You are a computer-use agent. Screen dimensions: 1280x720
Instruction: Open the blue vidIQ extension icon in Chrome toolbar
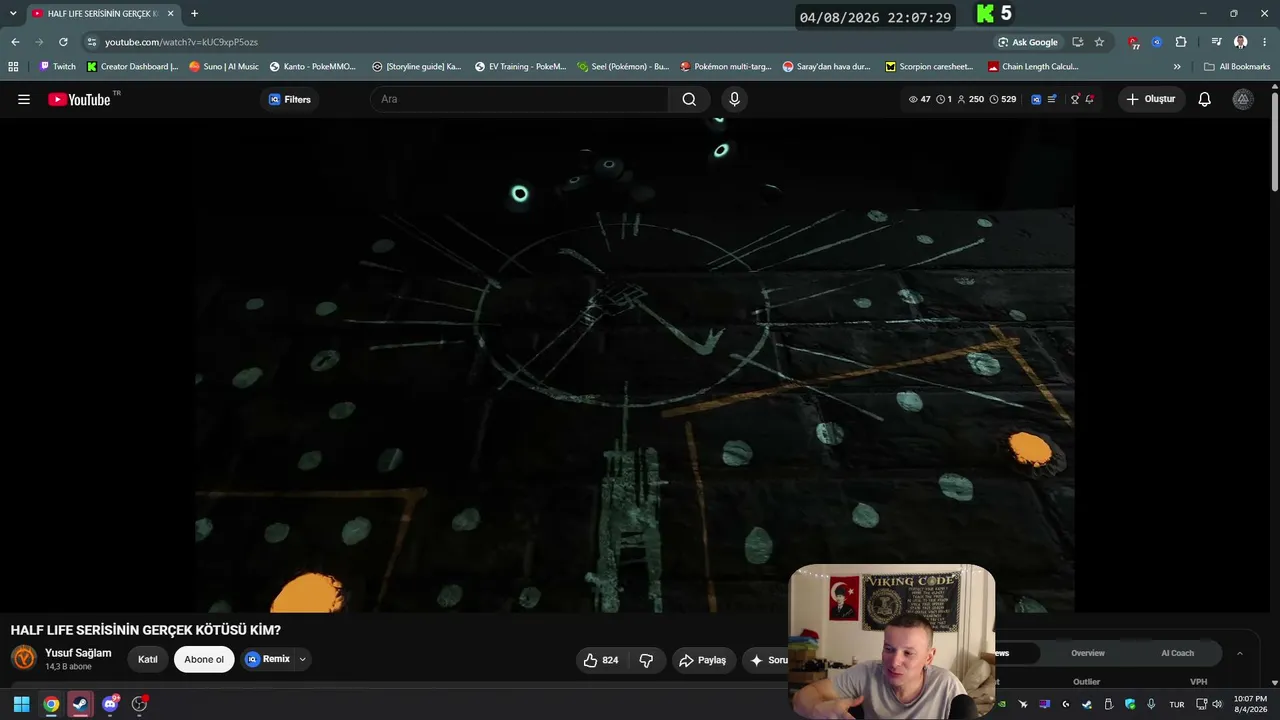pos(1157,42)
